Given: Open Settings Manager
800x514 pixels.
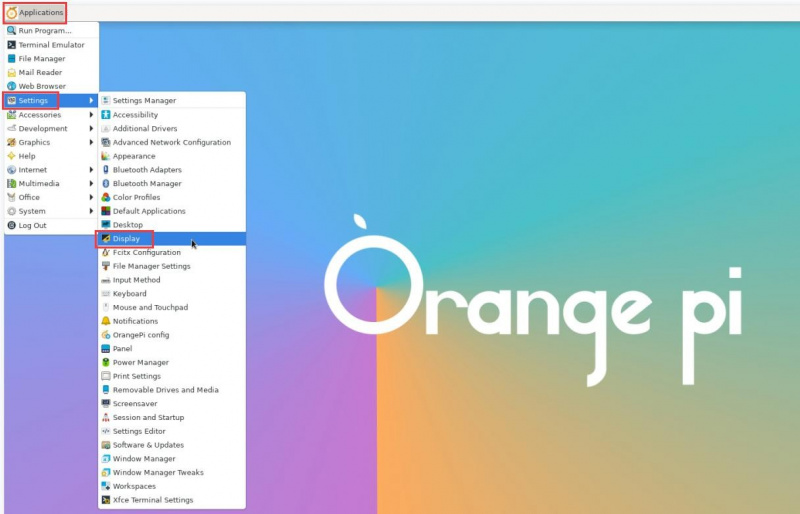Looking at the screenshot, I should 172,101.
